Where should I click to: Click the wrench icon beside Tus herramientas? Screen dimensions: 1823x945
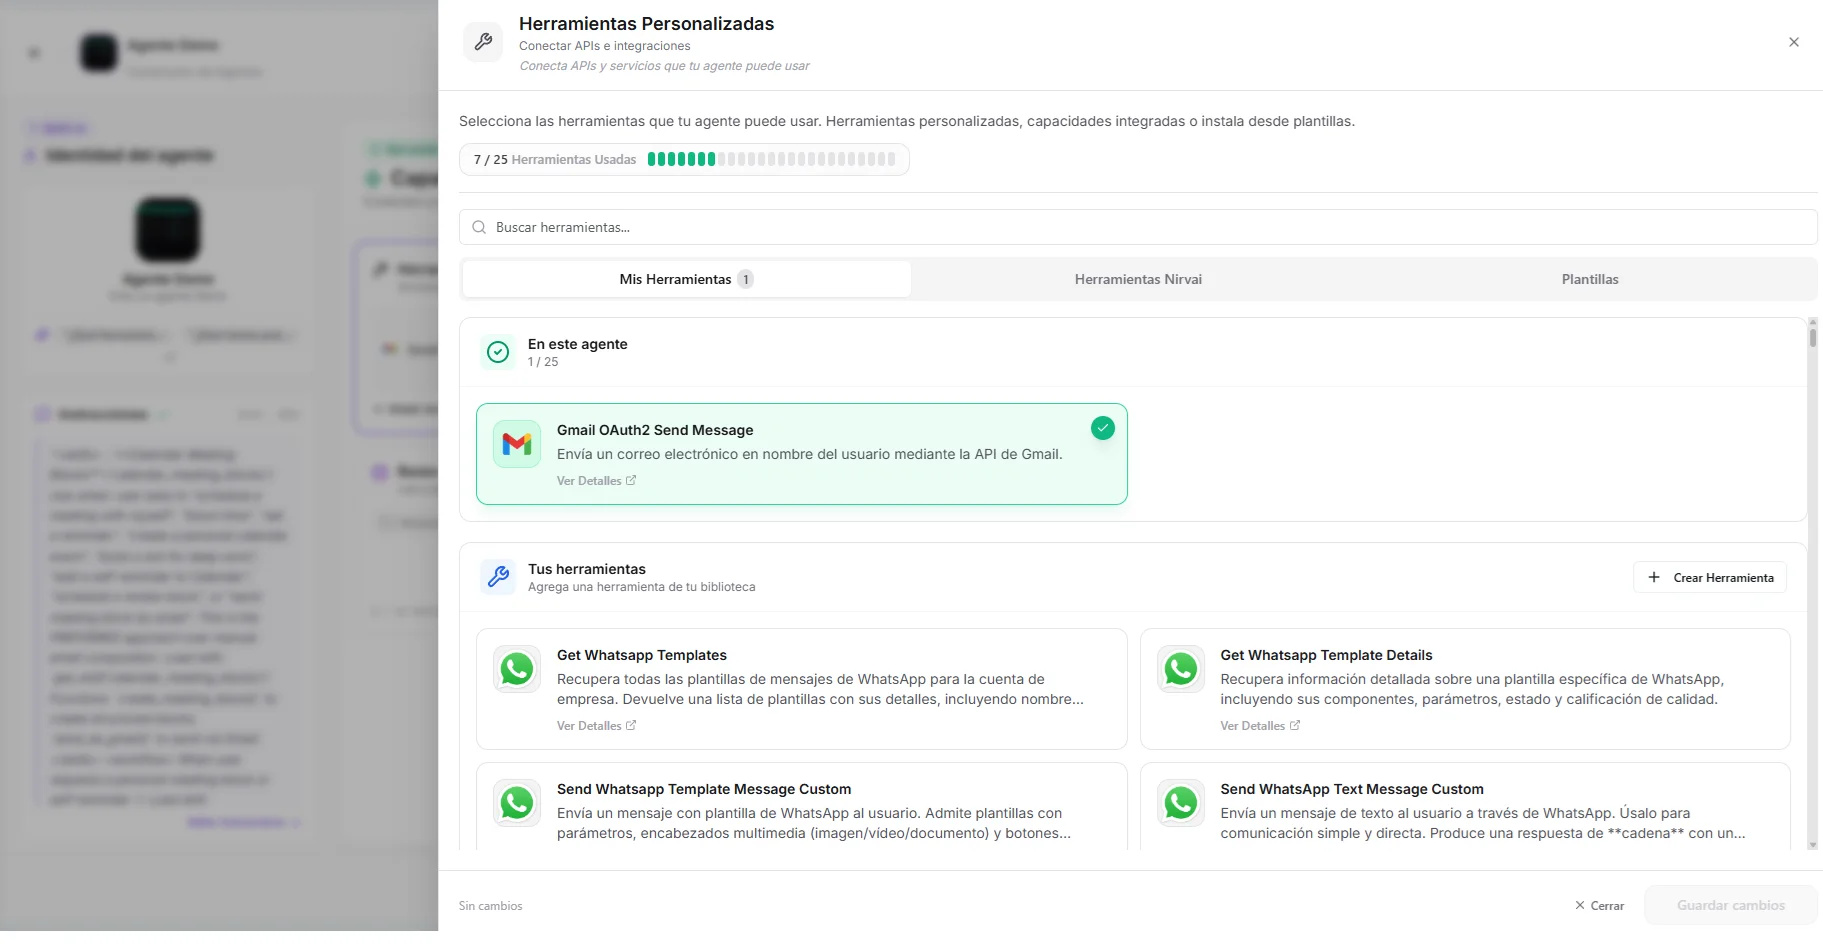498,577
